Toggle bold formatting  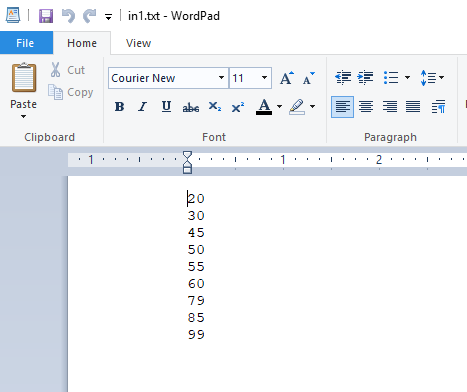pyautogui.click(x=119, y=107)
